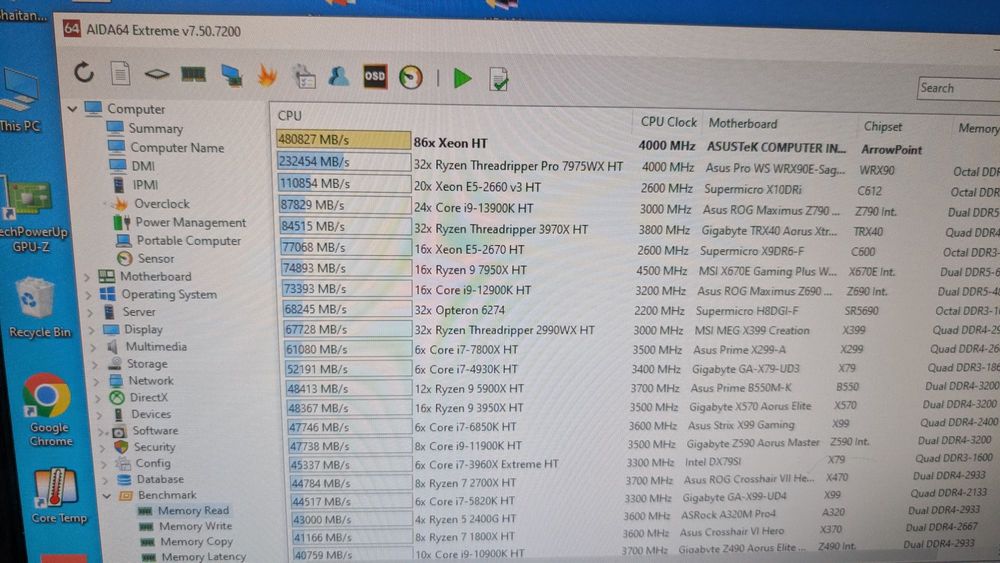Open the OSD panel icon
The image size is (1000, 563).
[375, 77]
